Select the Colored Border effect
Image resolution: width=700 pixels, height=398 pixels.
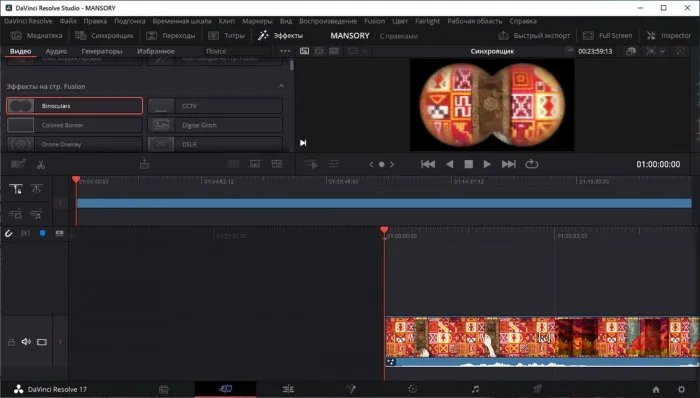click(75, 125)
